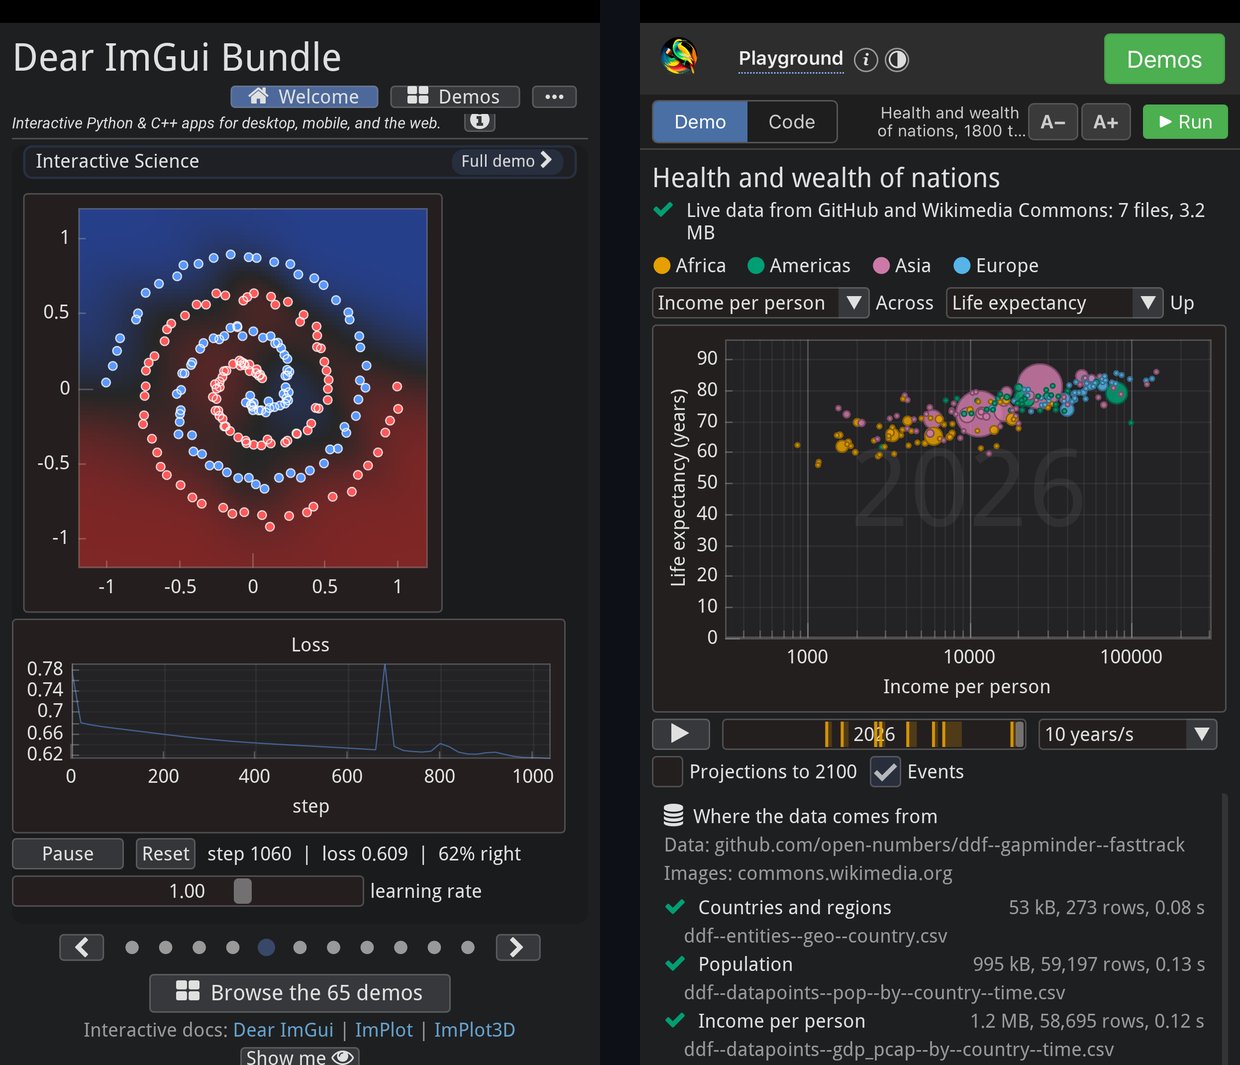The image size is (1240, 1065).
Task: Open the ImPlot3D docs link
Action: click(x=475, y=1030)
